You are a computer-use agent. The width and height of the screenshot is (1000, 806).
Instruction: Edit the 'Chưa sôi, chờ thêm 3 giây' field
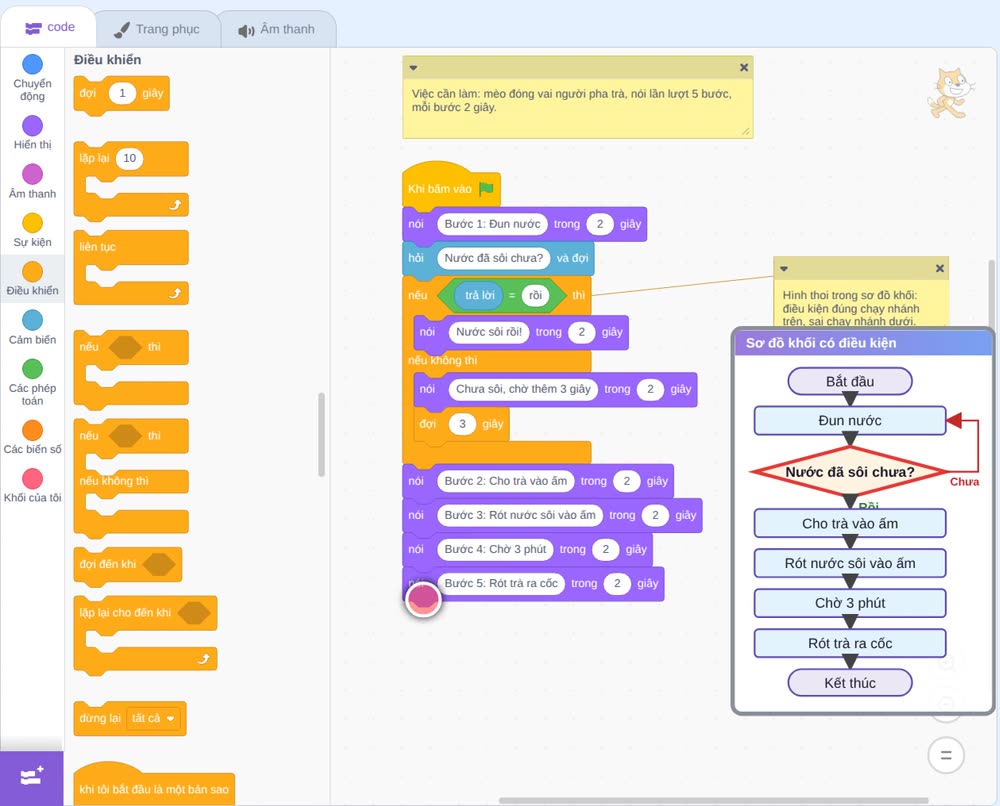coord(523,389)
